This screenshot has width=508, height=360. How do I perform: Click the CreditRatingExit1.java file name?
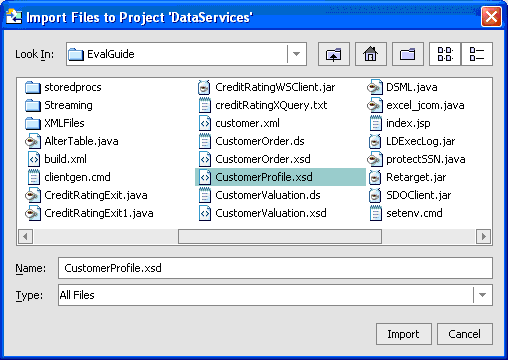tap(99, 213)
